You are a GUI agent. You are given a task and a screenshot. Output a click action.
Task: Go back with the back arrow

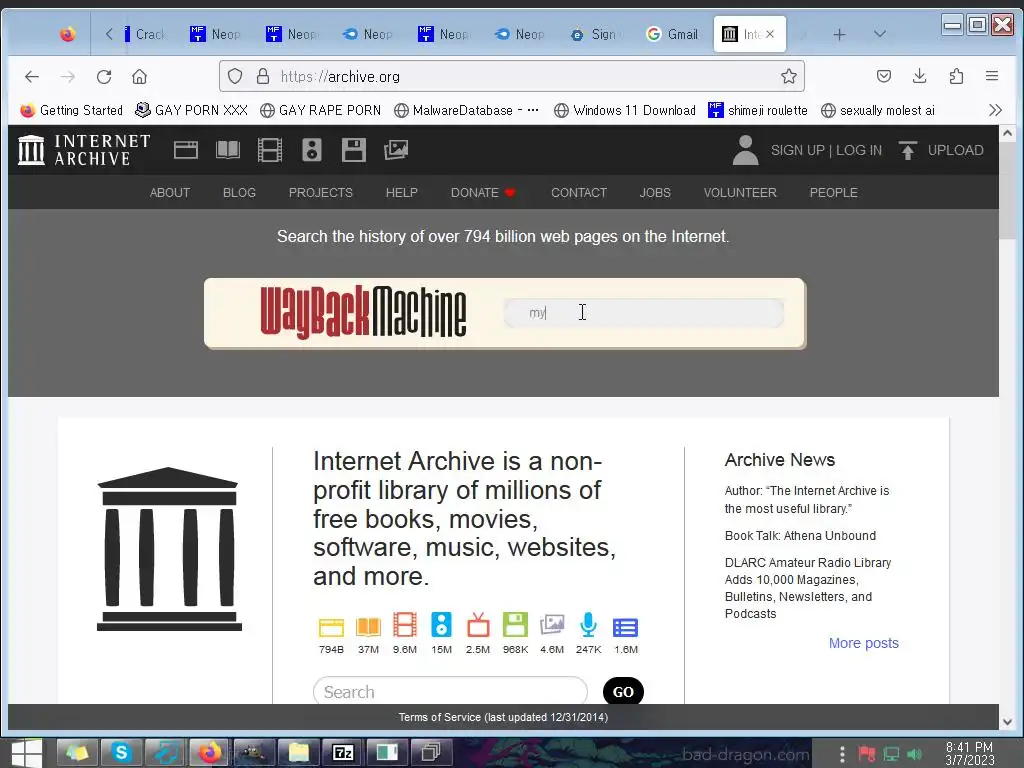tap(32, 76)
